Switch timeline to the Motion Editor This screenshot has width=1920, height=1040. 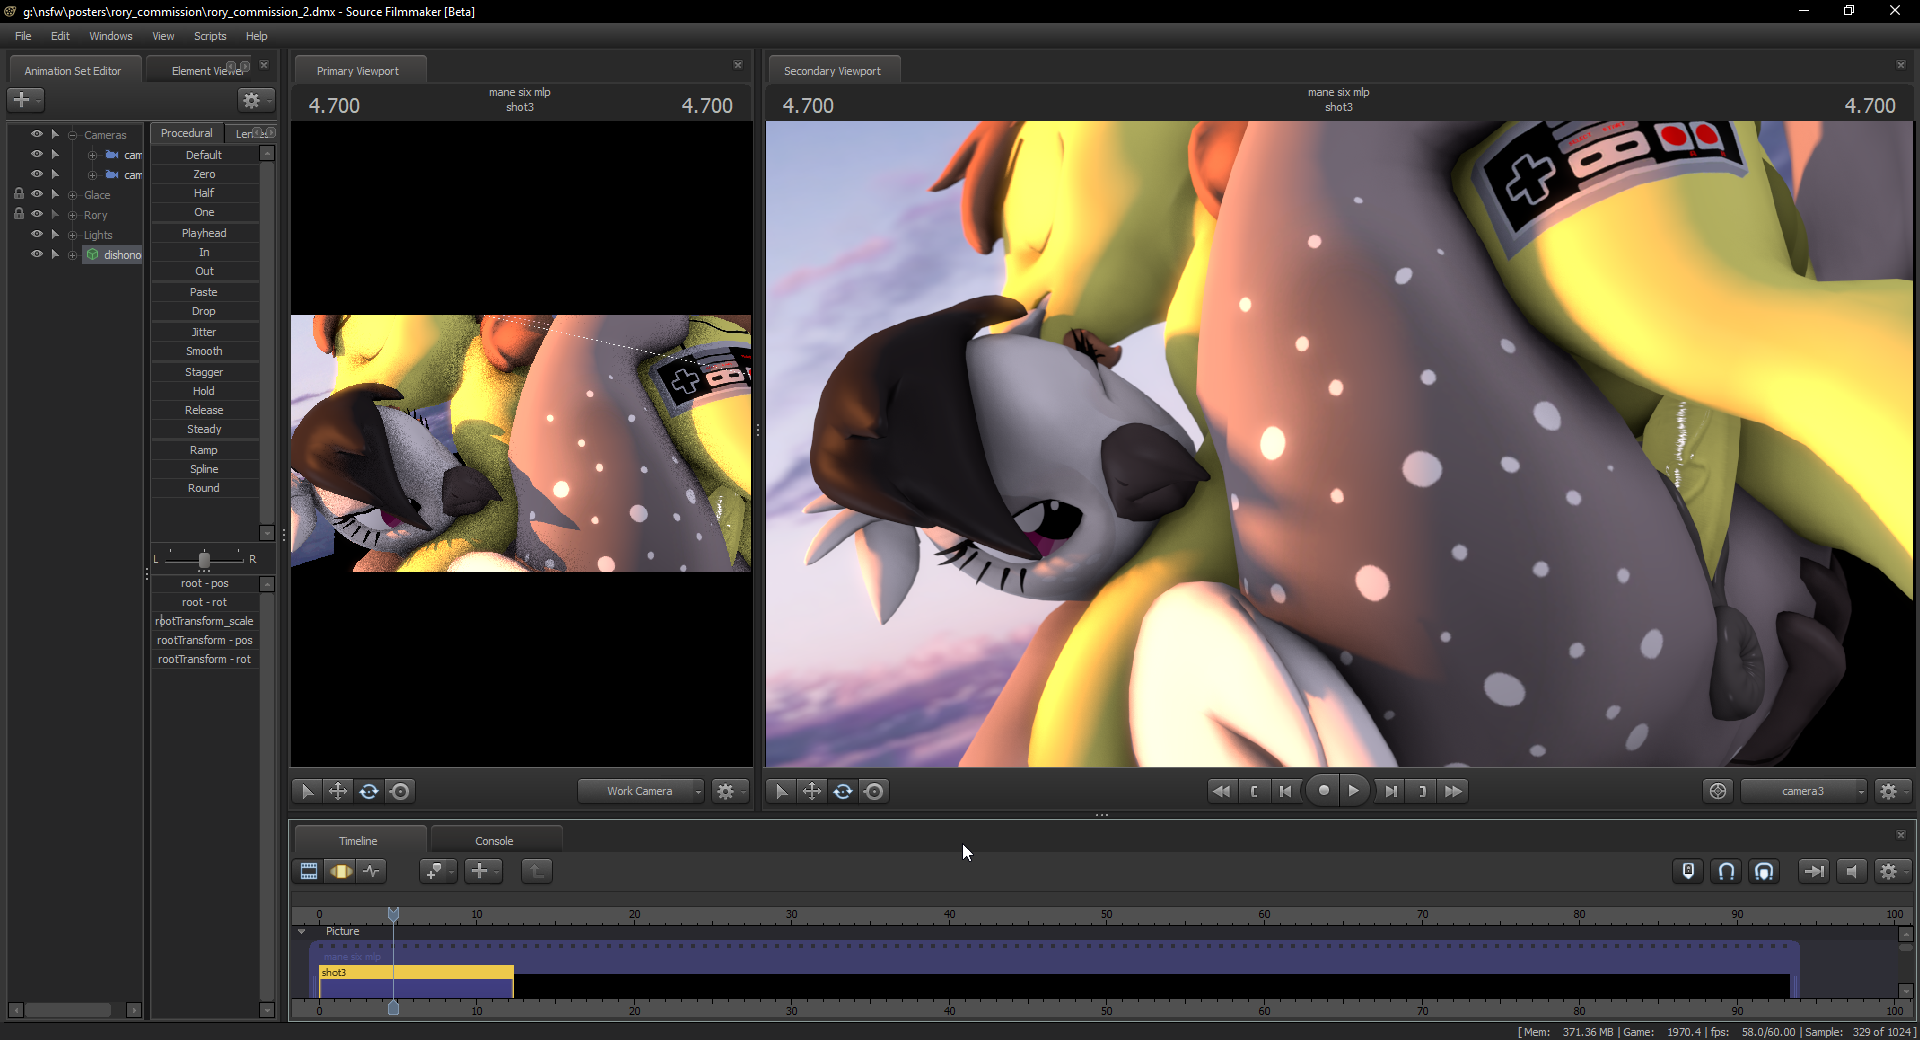pyautogui.click(x=340, y=871)
